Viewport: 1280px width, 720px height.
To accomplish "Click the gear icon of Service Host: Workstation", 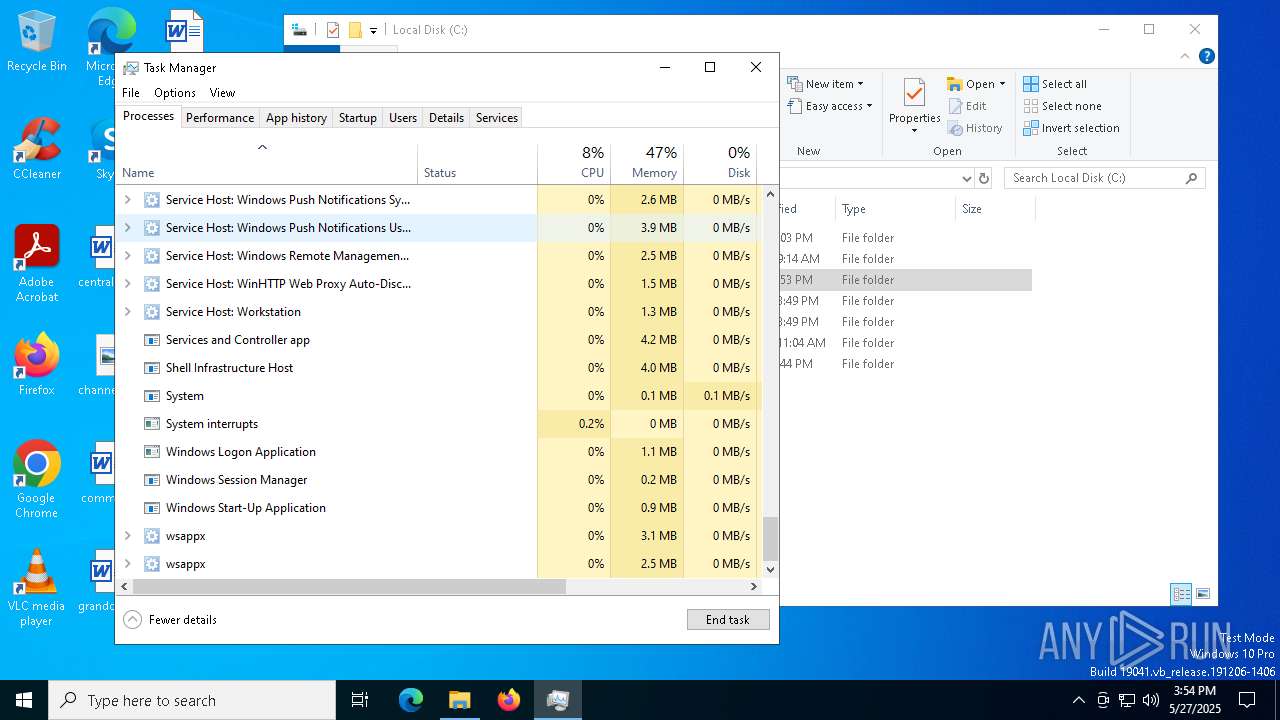I will click(x=152, y=312).
